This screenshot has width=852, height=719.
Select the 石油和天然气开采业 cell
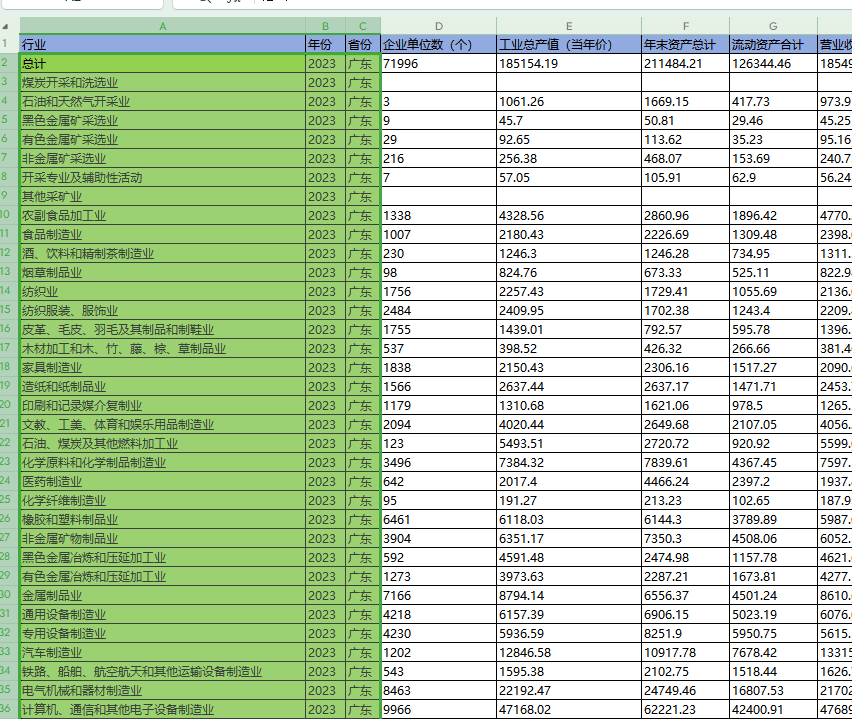point(162,102)
